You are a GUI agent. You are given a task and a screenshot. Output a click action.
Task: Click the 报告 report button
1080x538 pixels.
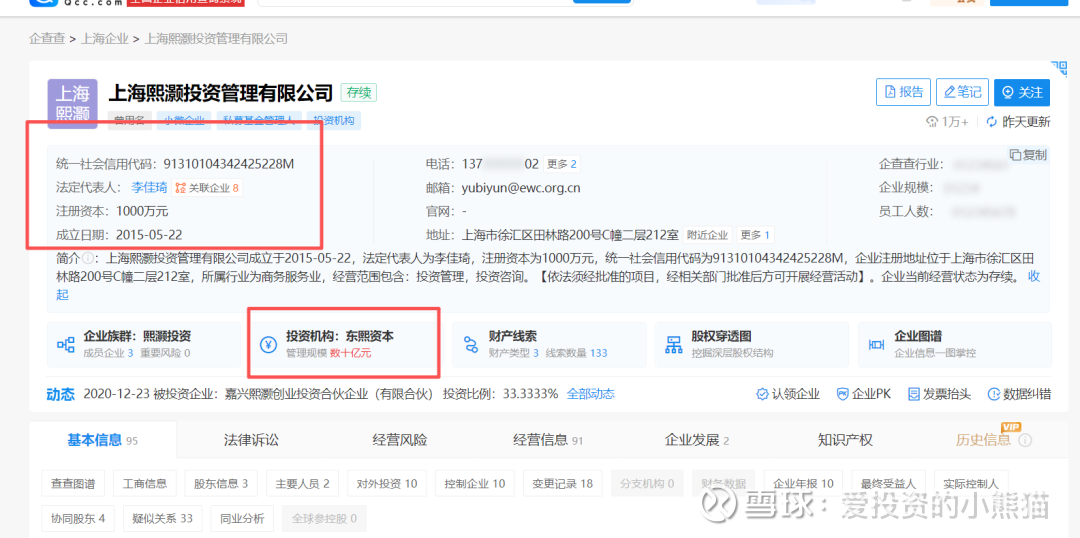coord(903,92)
